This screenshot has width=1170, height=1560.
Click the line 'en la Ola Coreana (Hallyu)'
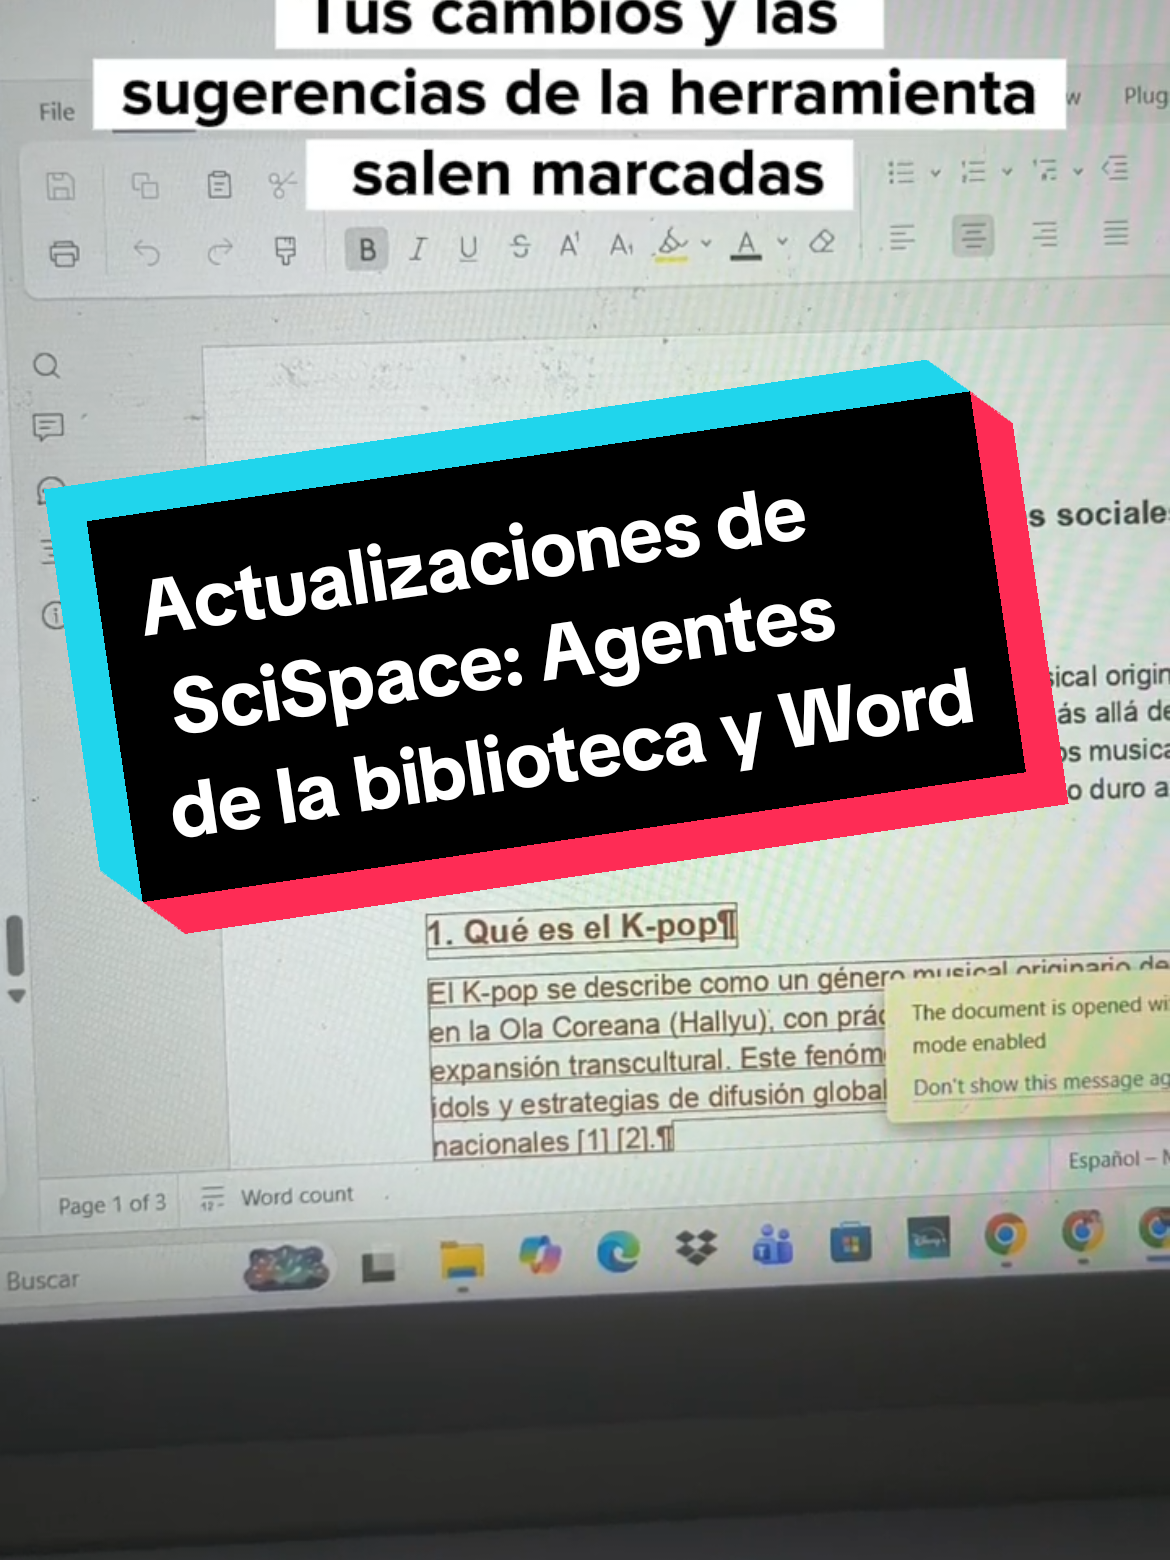(657, 1024)
